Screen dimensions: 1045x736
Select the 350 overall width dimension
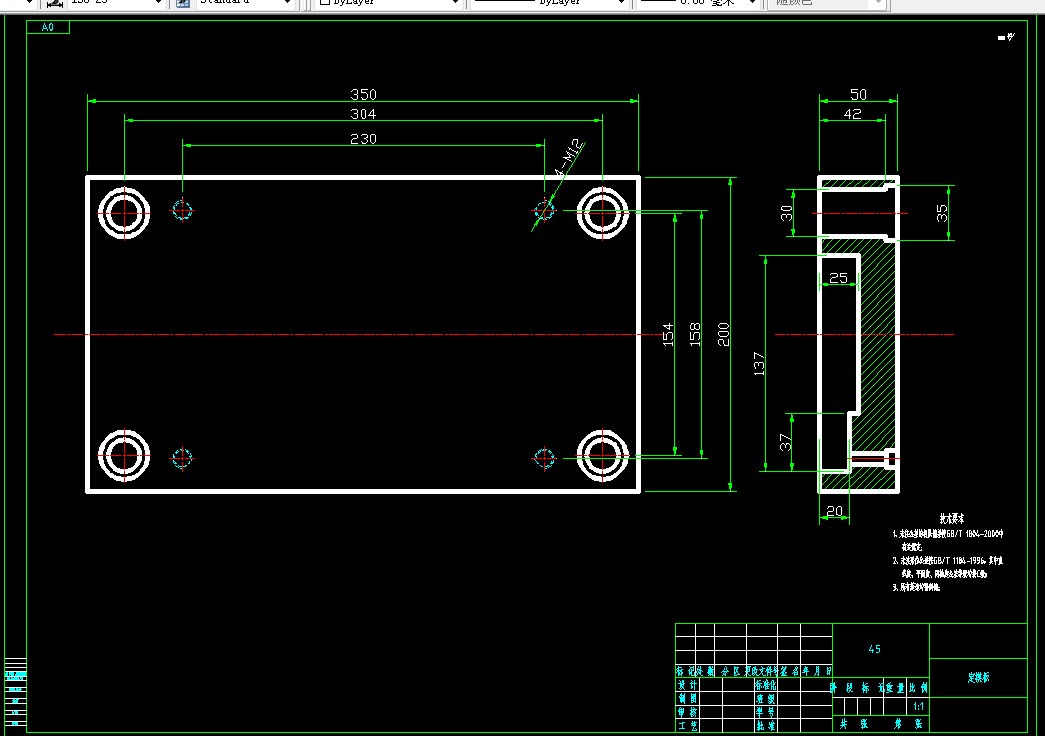pyautogui.click(x=363, y=95)
